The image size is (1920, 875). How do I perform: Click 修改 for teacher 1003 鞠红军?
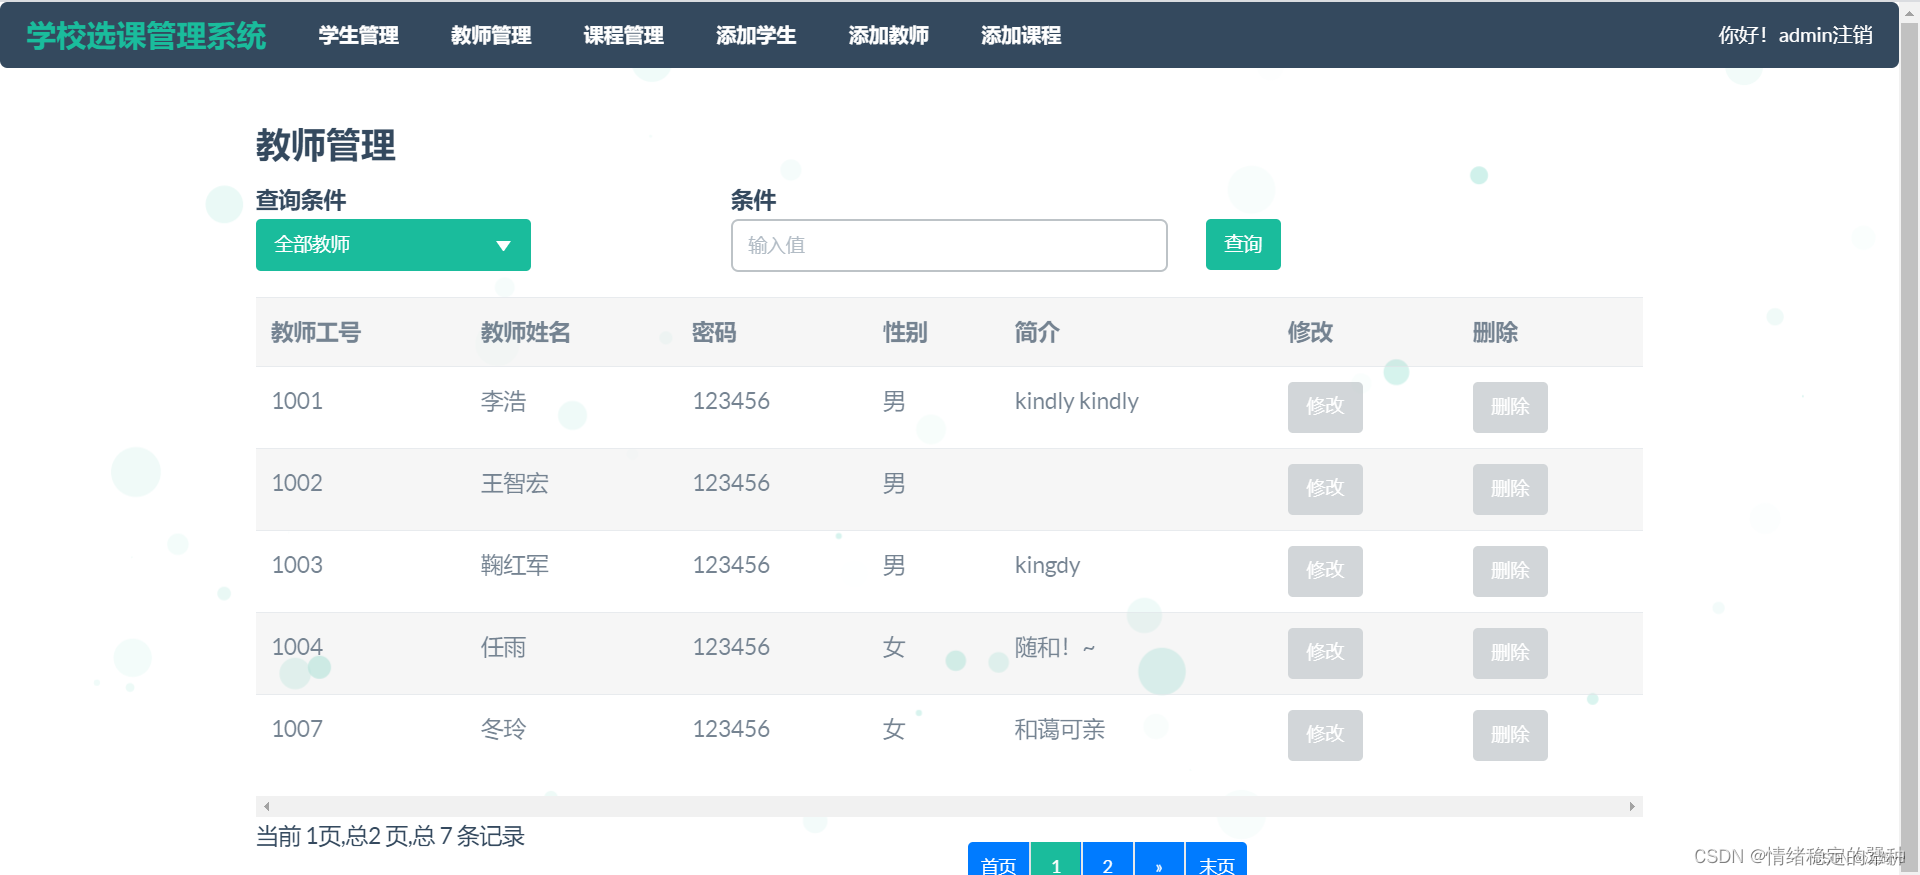point(1325,571)
